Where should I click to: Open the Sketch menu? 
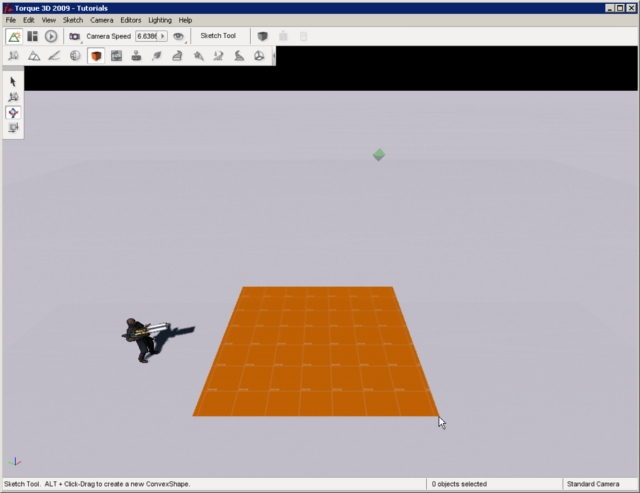click(x=73, y=20)
